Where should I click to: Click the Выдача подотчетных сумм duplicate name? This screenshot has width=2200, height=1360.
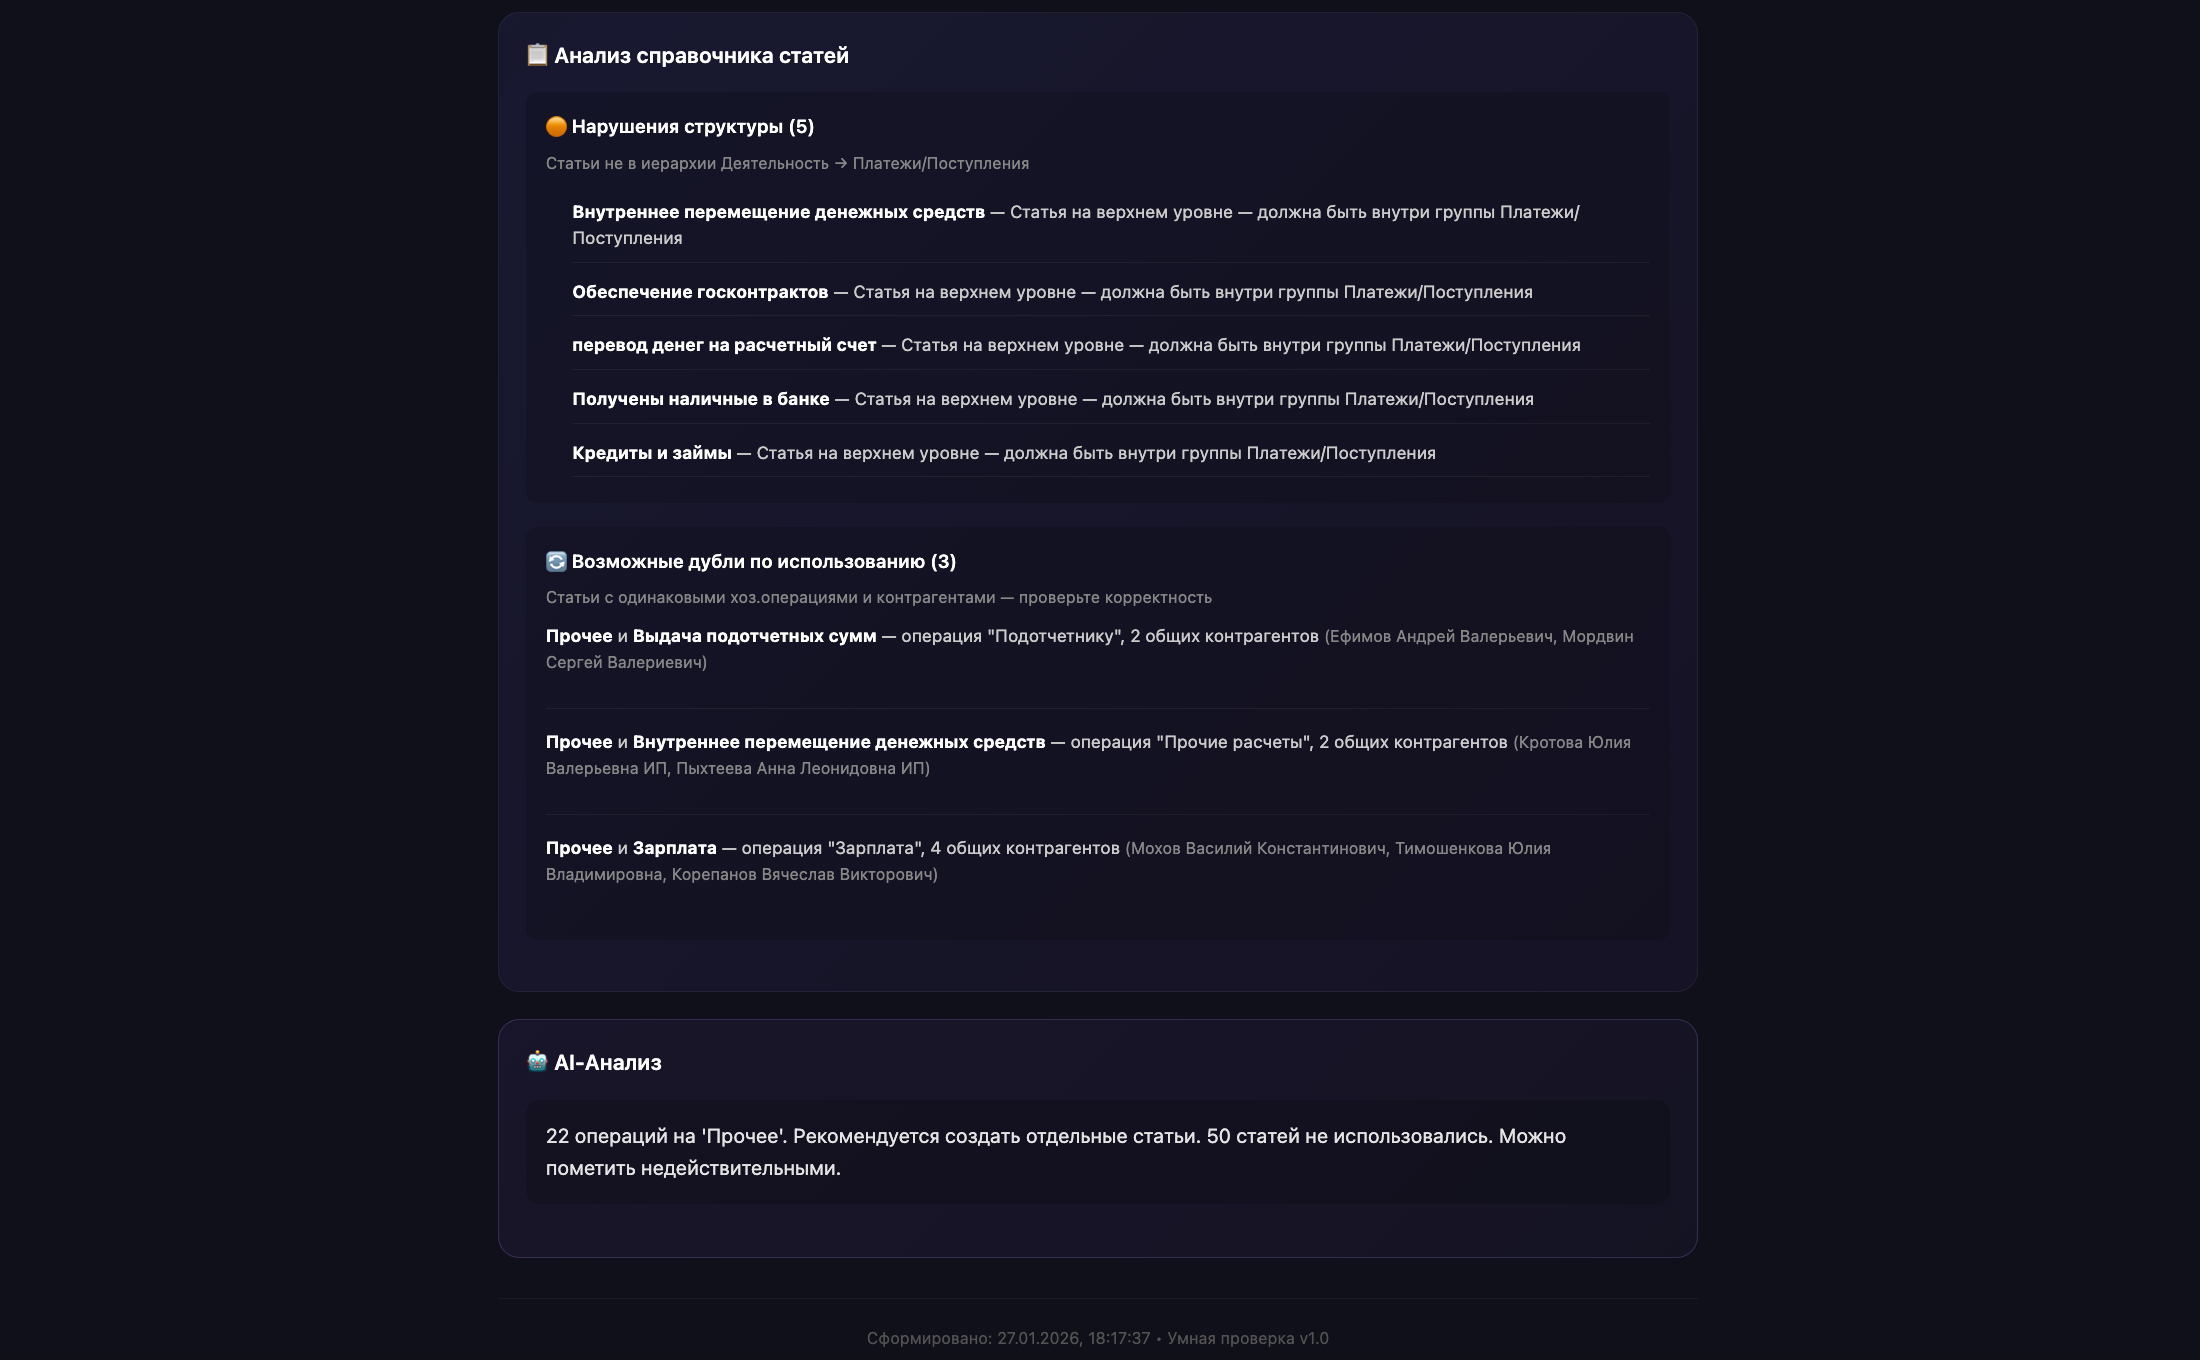tap(754, 636)
